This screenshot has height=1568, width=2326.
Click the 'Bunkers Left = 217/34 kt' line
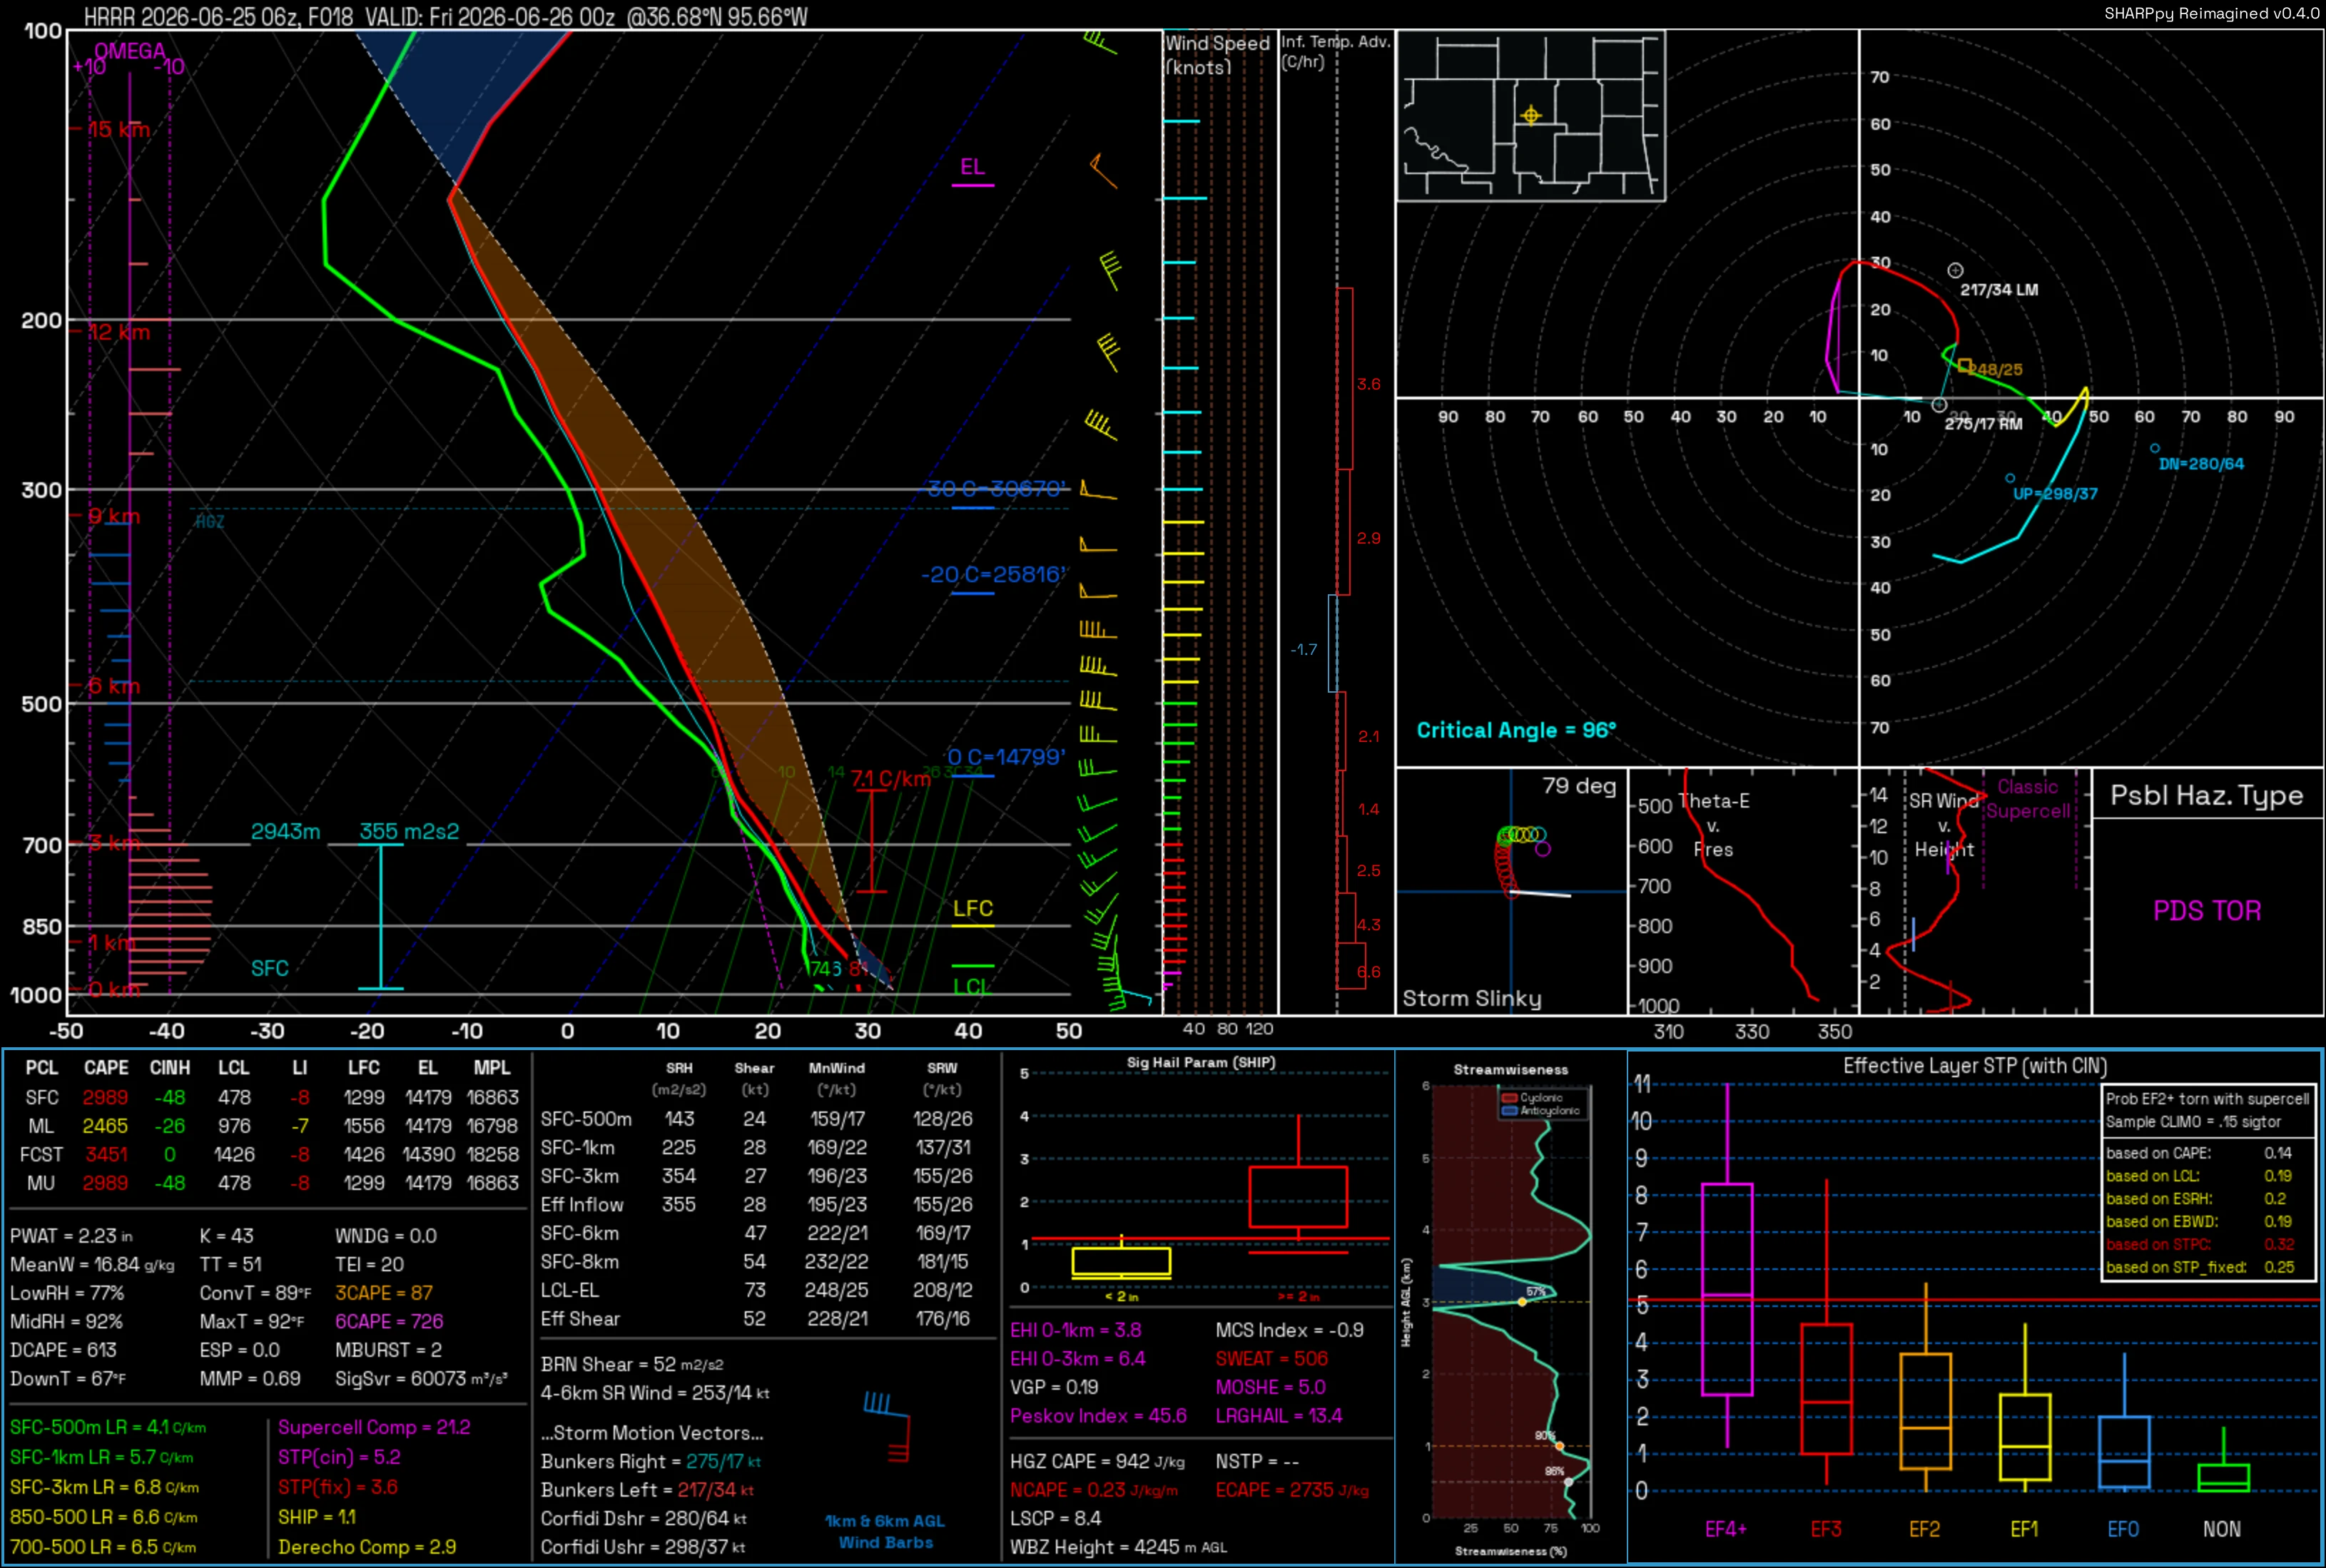coord(647,1490)
